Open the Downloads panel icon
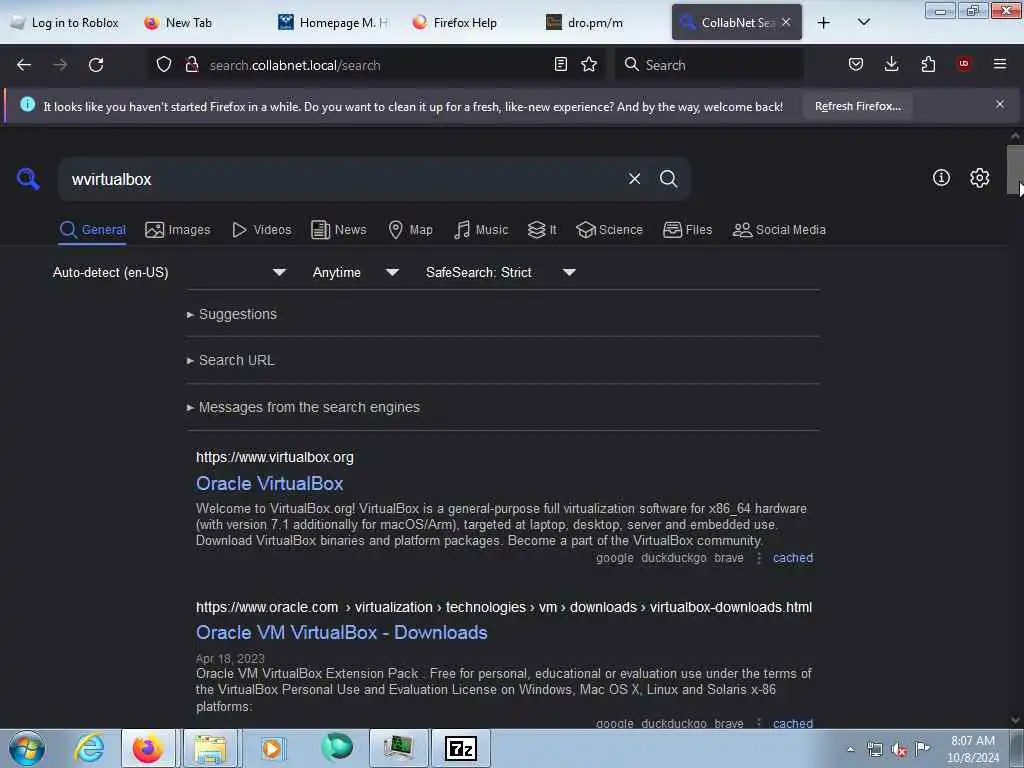Viewport: 1024px width, 768px height. pyautogui.click(x=891, y=64)
